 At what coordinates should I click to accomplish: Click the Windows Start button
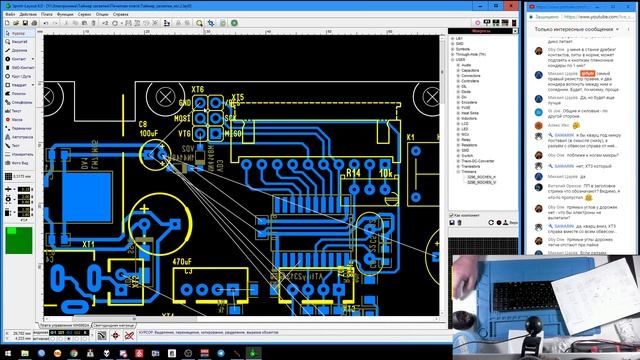point(8,353)
